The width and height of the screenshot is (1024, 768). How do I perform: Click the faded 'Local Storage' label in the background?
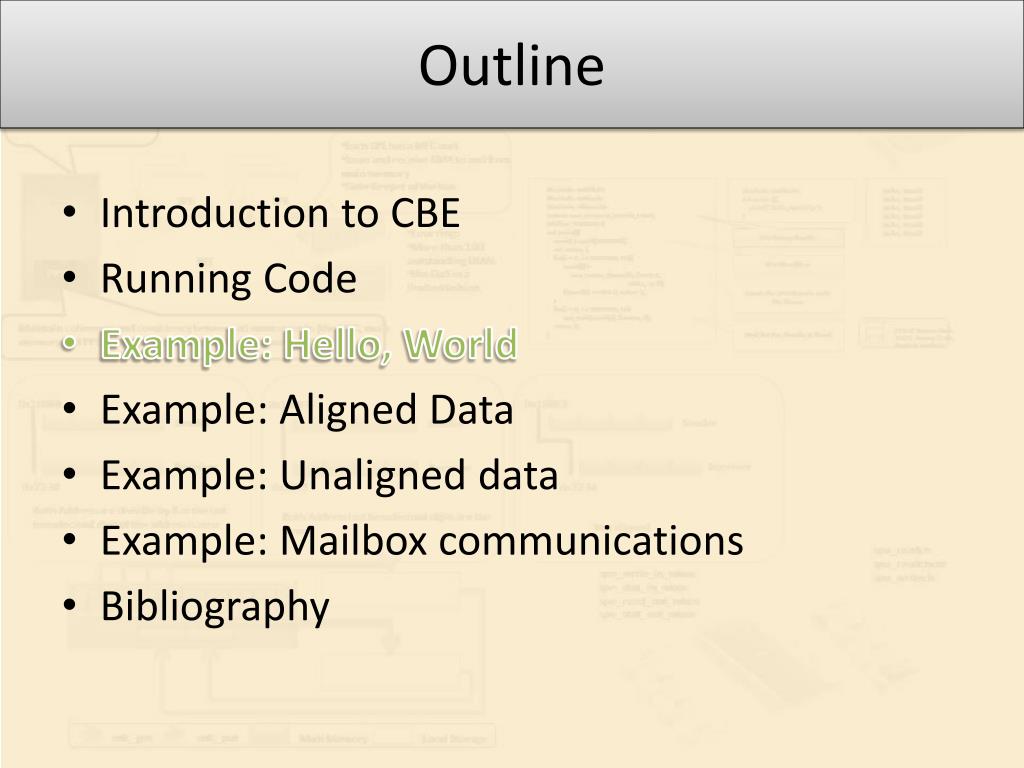(454, 739)
